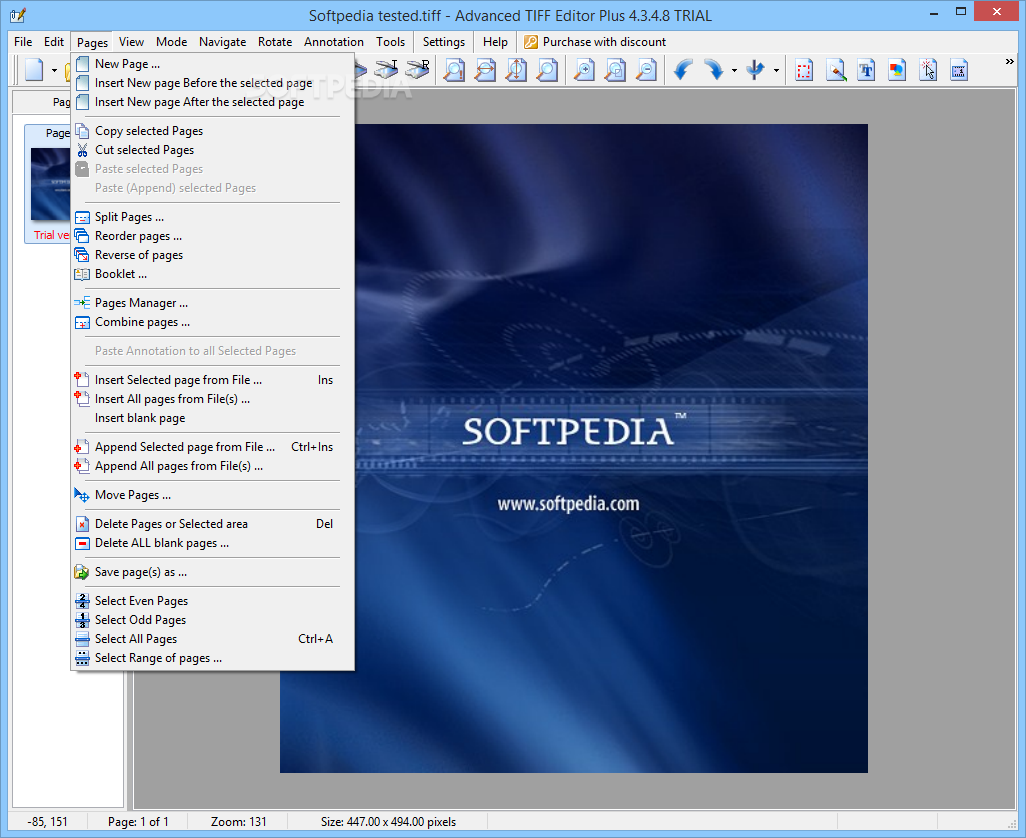Image resolution: width=1026 pixels, height=838 pixels.
Task: Expand the flip dropdown arrow
Action: coord(776,70)
